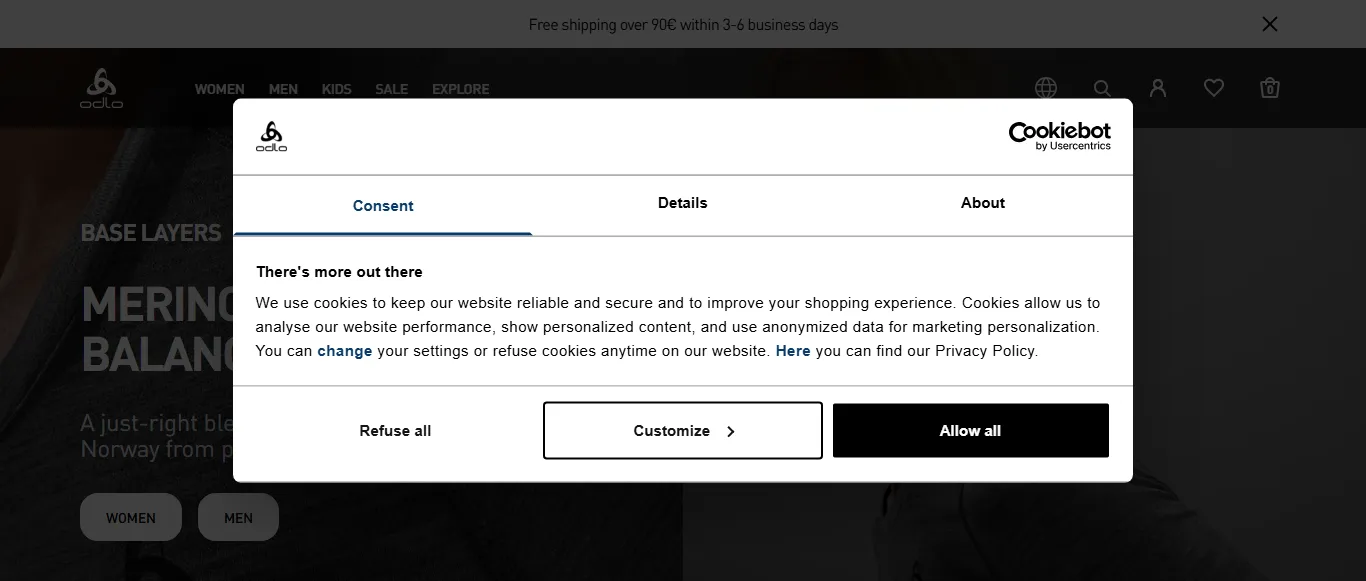Click the Cookiebot by Usercentrics logo
This screenshot has height=581, width=1366.
[x=1059, y=136]
